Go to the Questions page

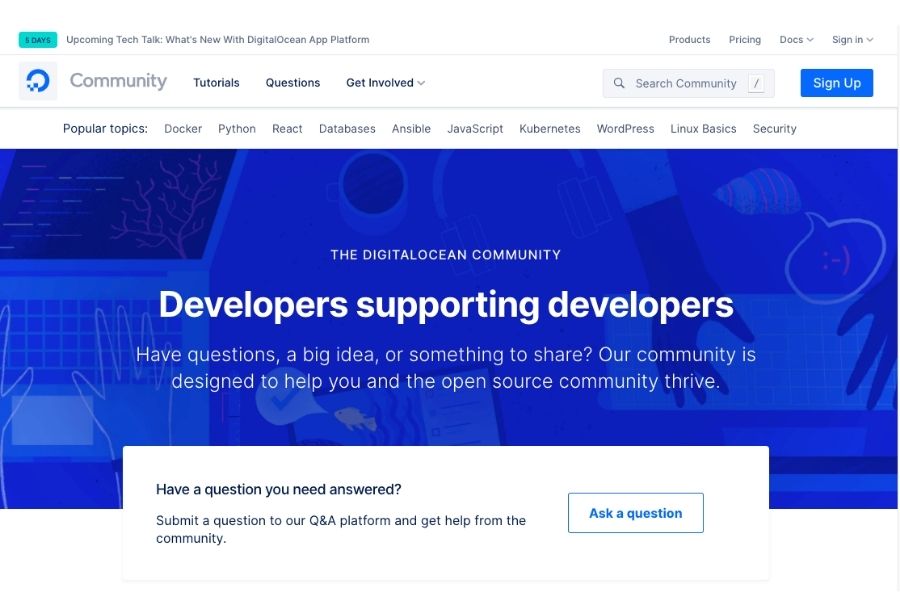pyautogui.click(x=293, y=83)
